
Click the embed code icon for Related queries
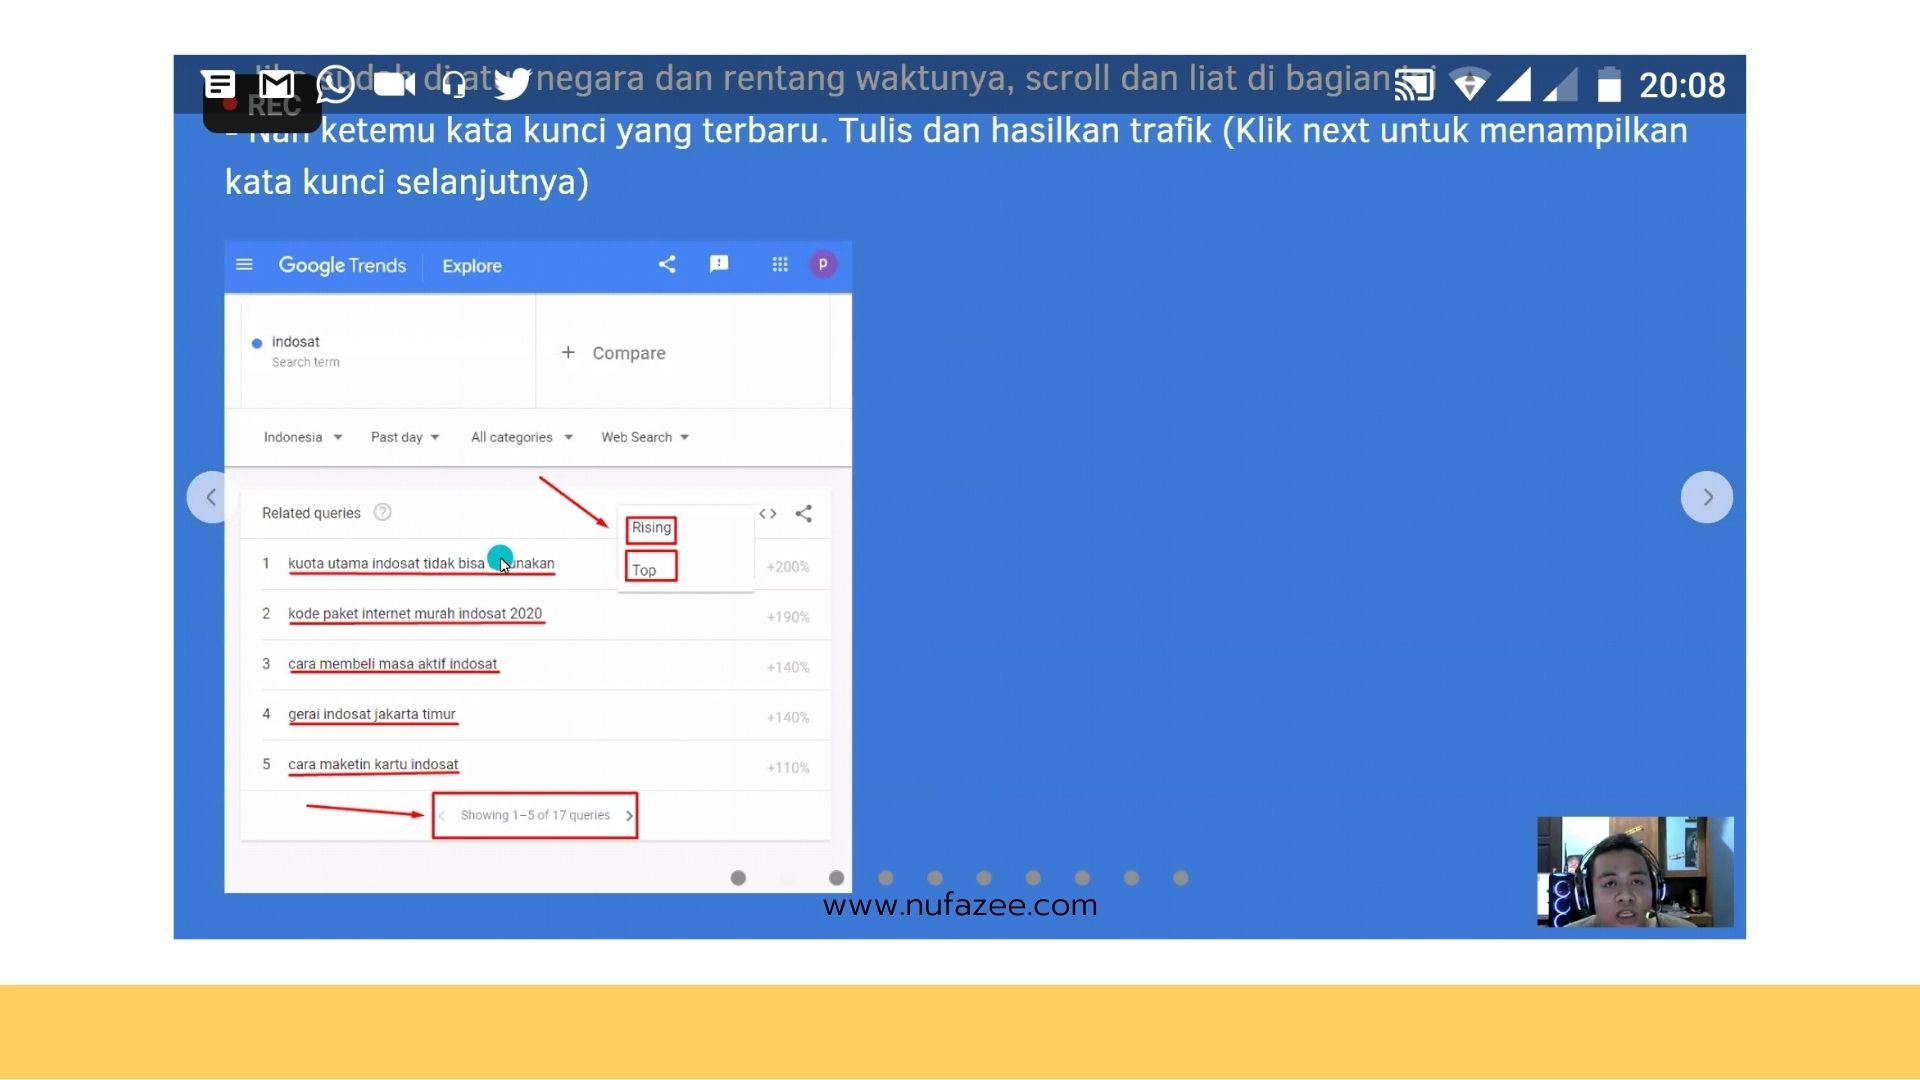(x=767, y=514)
